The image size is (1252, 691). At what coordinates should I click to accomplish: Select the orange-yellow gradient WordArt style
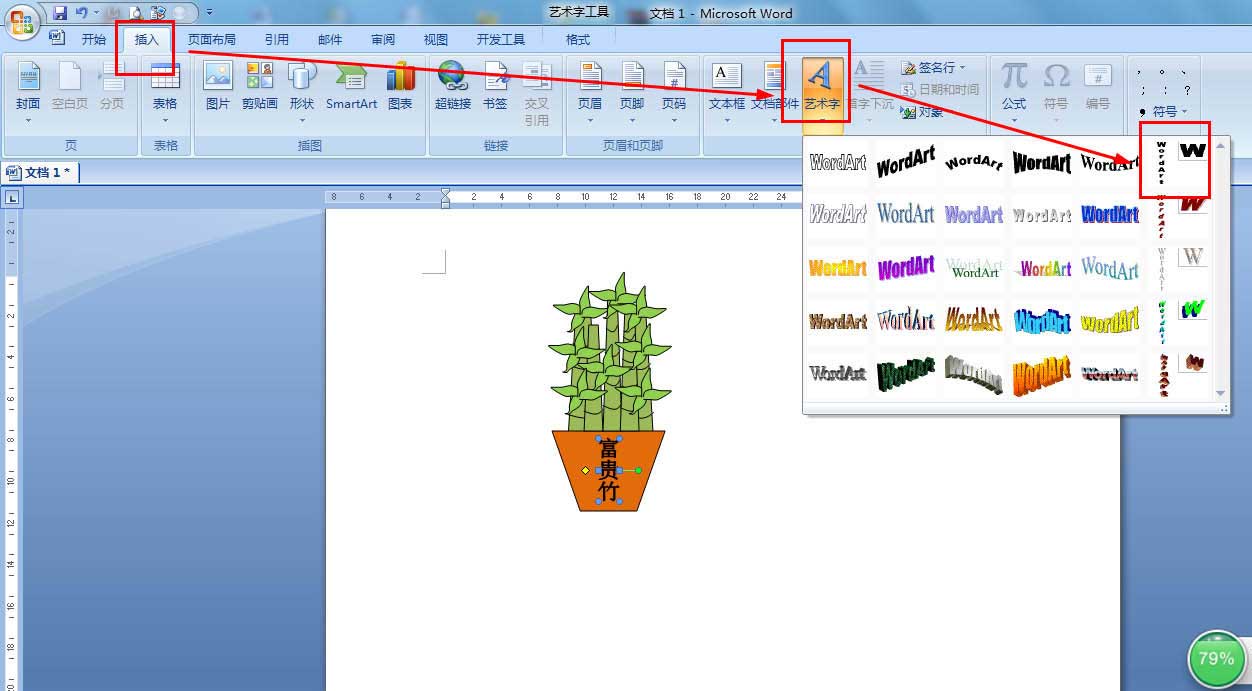point(838,268)
